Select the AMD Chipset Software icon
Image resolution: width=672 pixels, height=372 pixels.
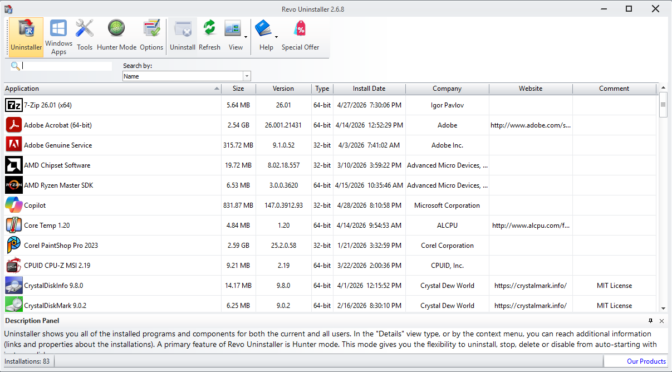[14, 165]
